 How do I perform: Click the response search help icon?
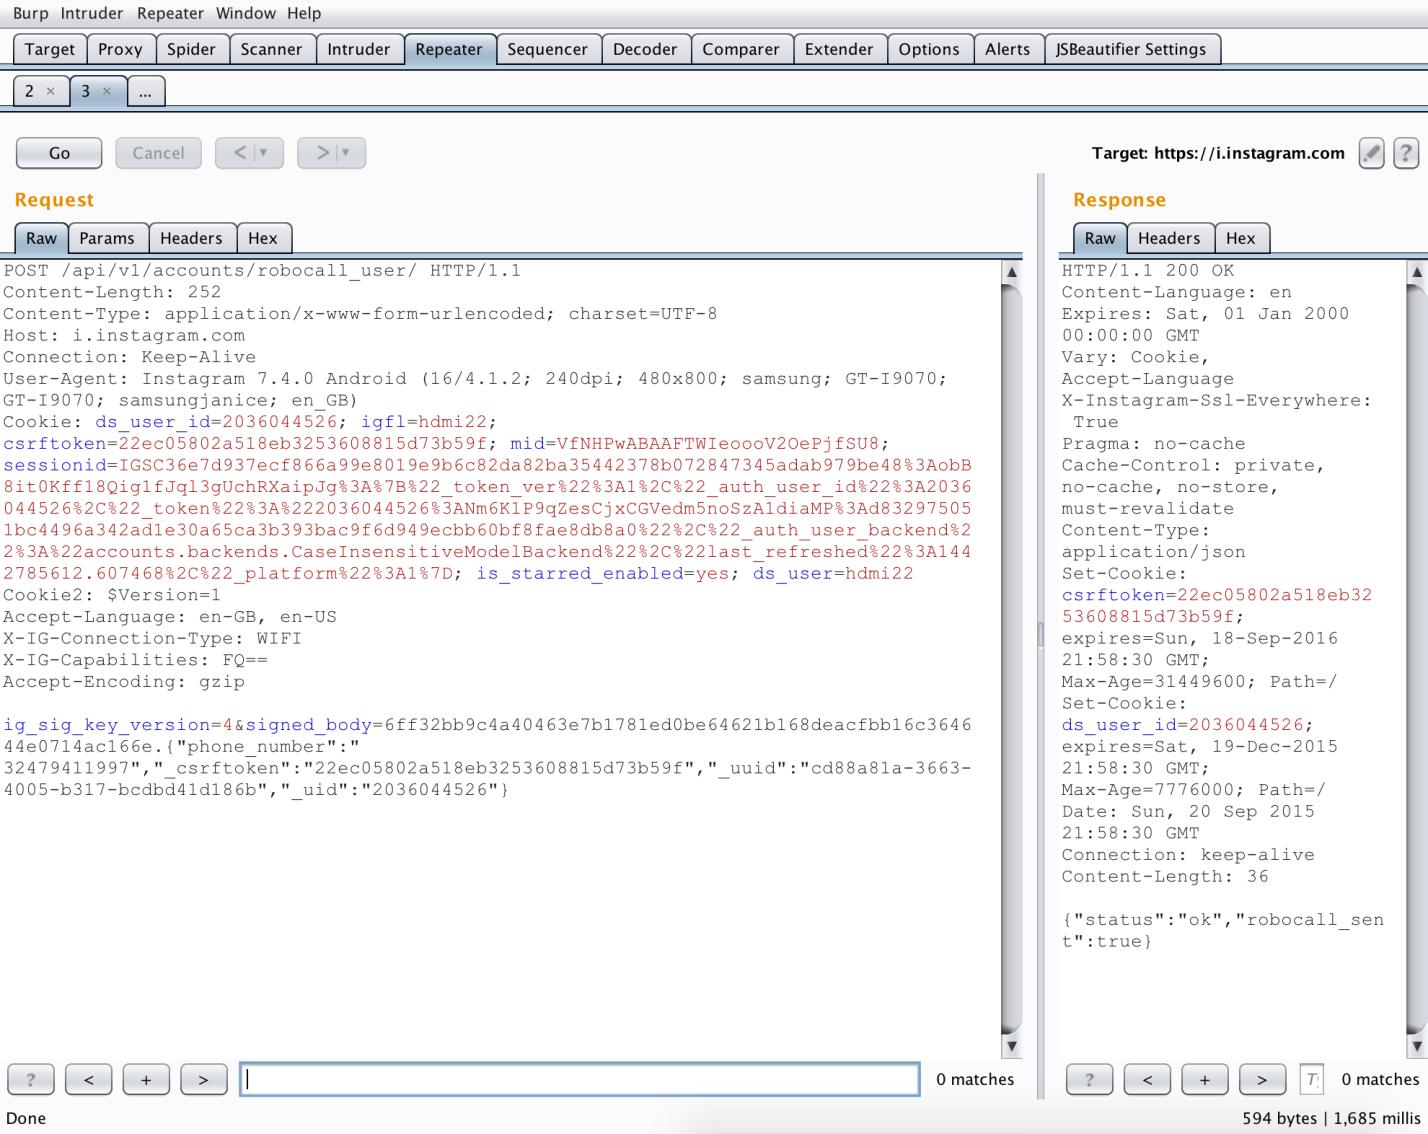click(x=1089, y=1079)
